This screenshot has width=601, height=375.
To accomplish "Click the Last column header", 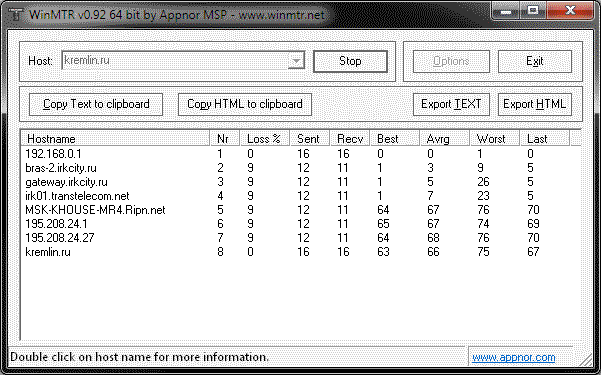I will pyautogui.click(x=545, y=138).
